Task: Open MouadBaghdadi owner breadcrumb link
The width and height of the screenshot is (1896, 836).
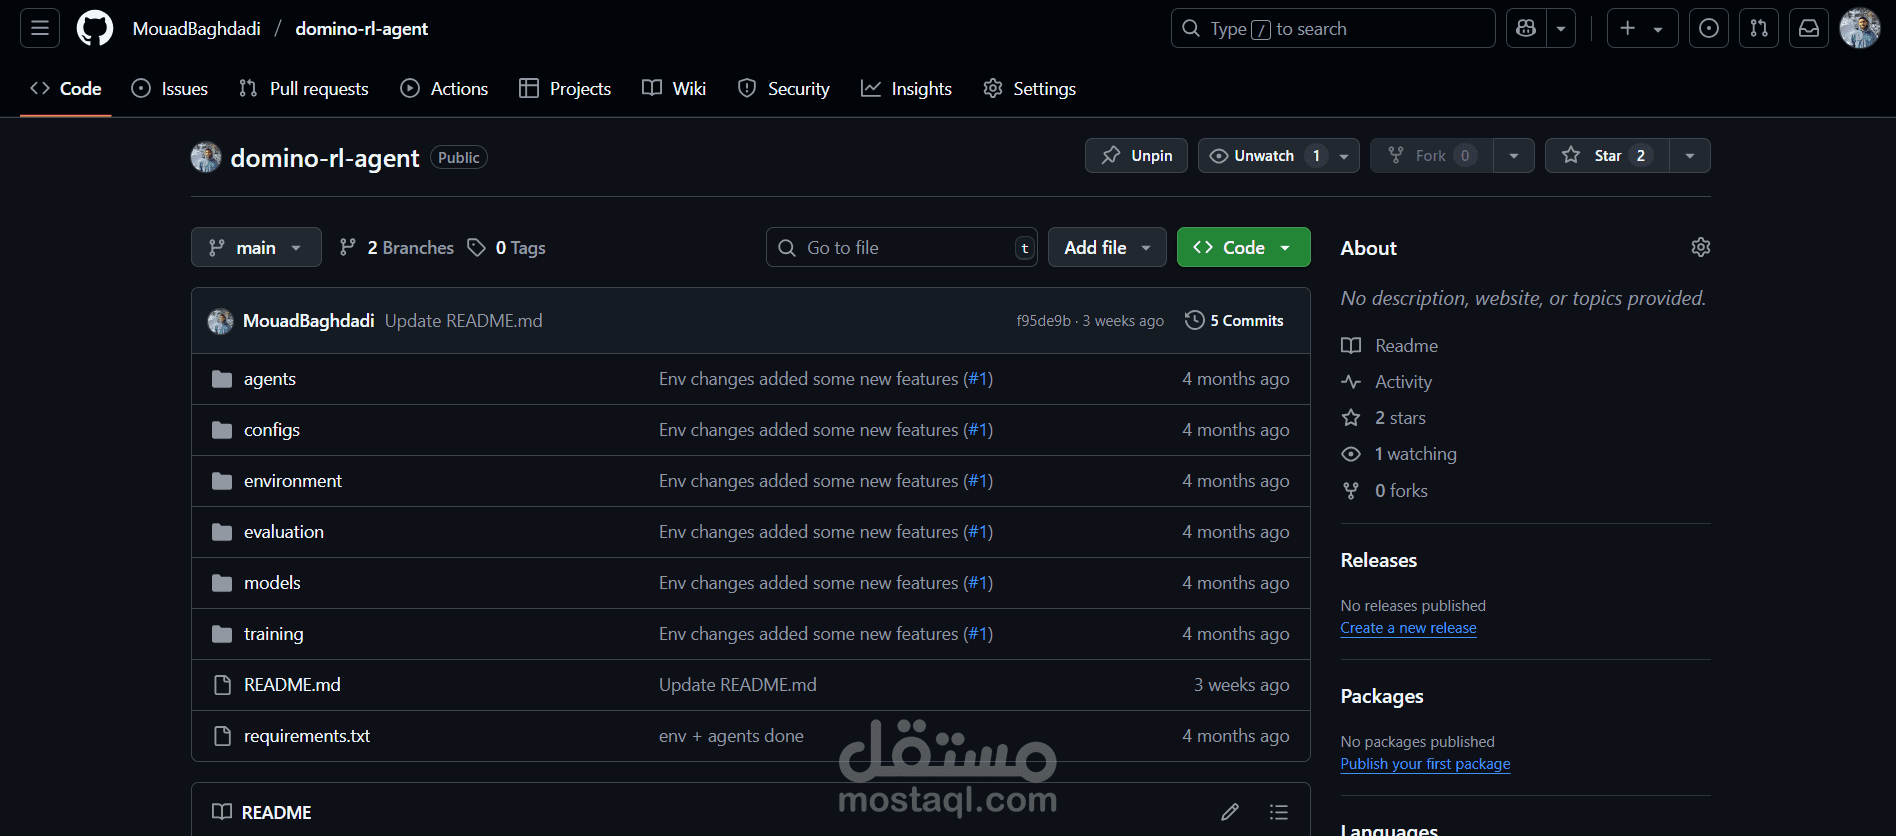Action: tap(197, 29)
